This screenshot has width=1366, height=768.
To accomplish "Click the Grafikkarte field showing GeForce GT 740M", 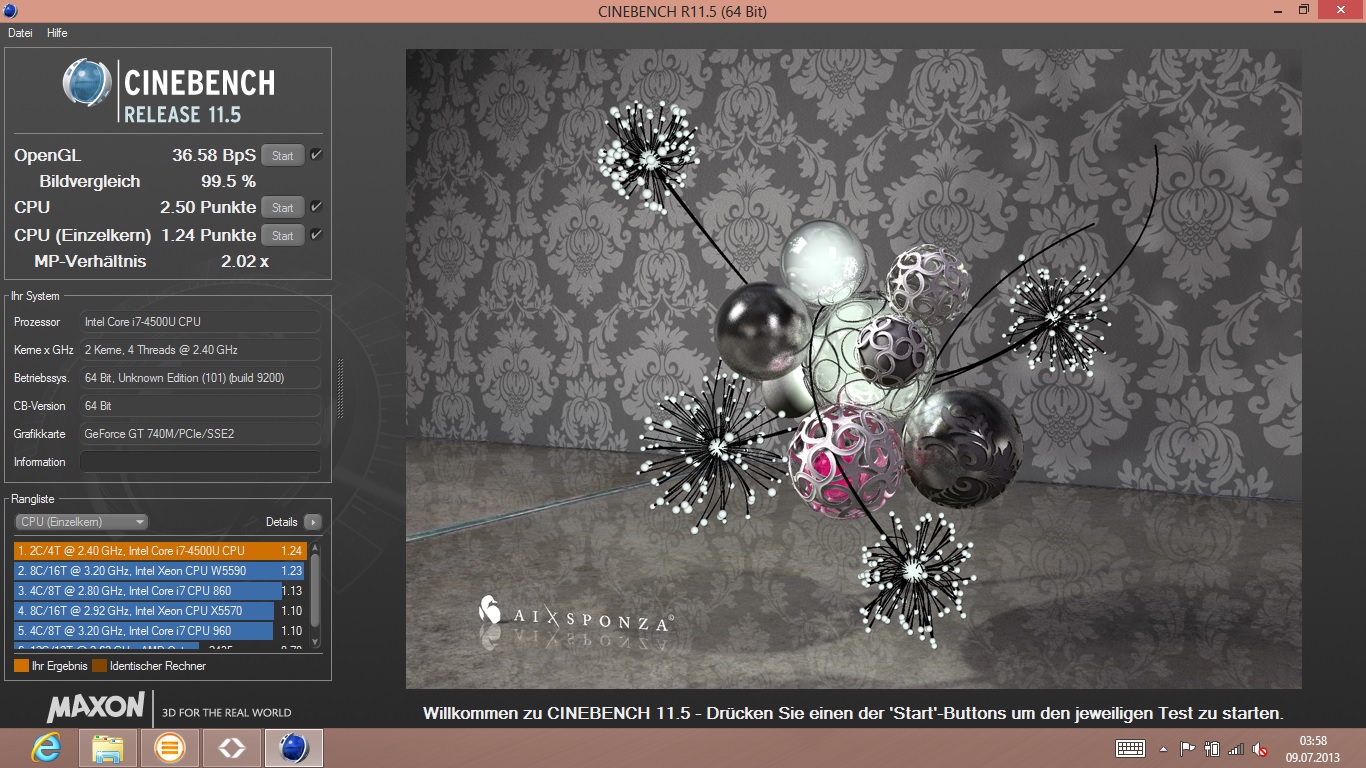I will pos(200,434).
